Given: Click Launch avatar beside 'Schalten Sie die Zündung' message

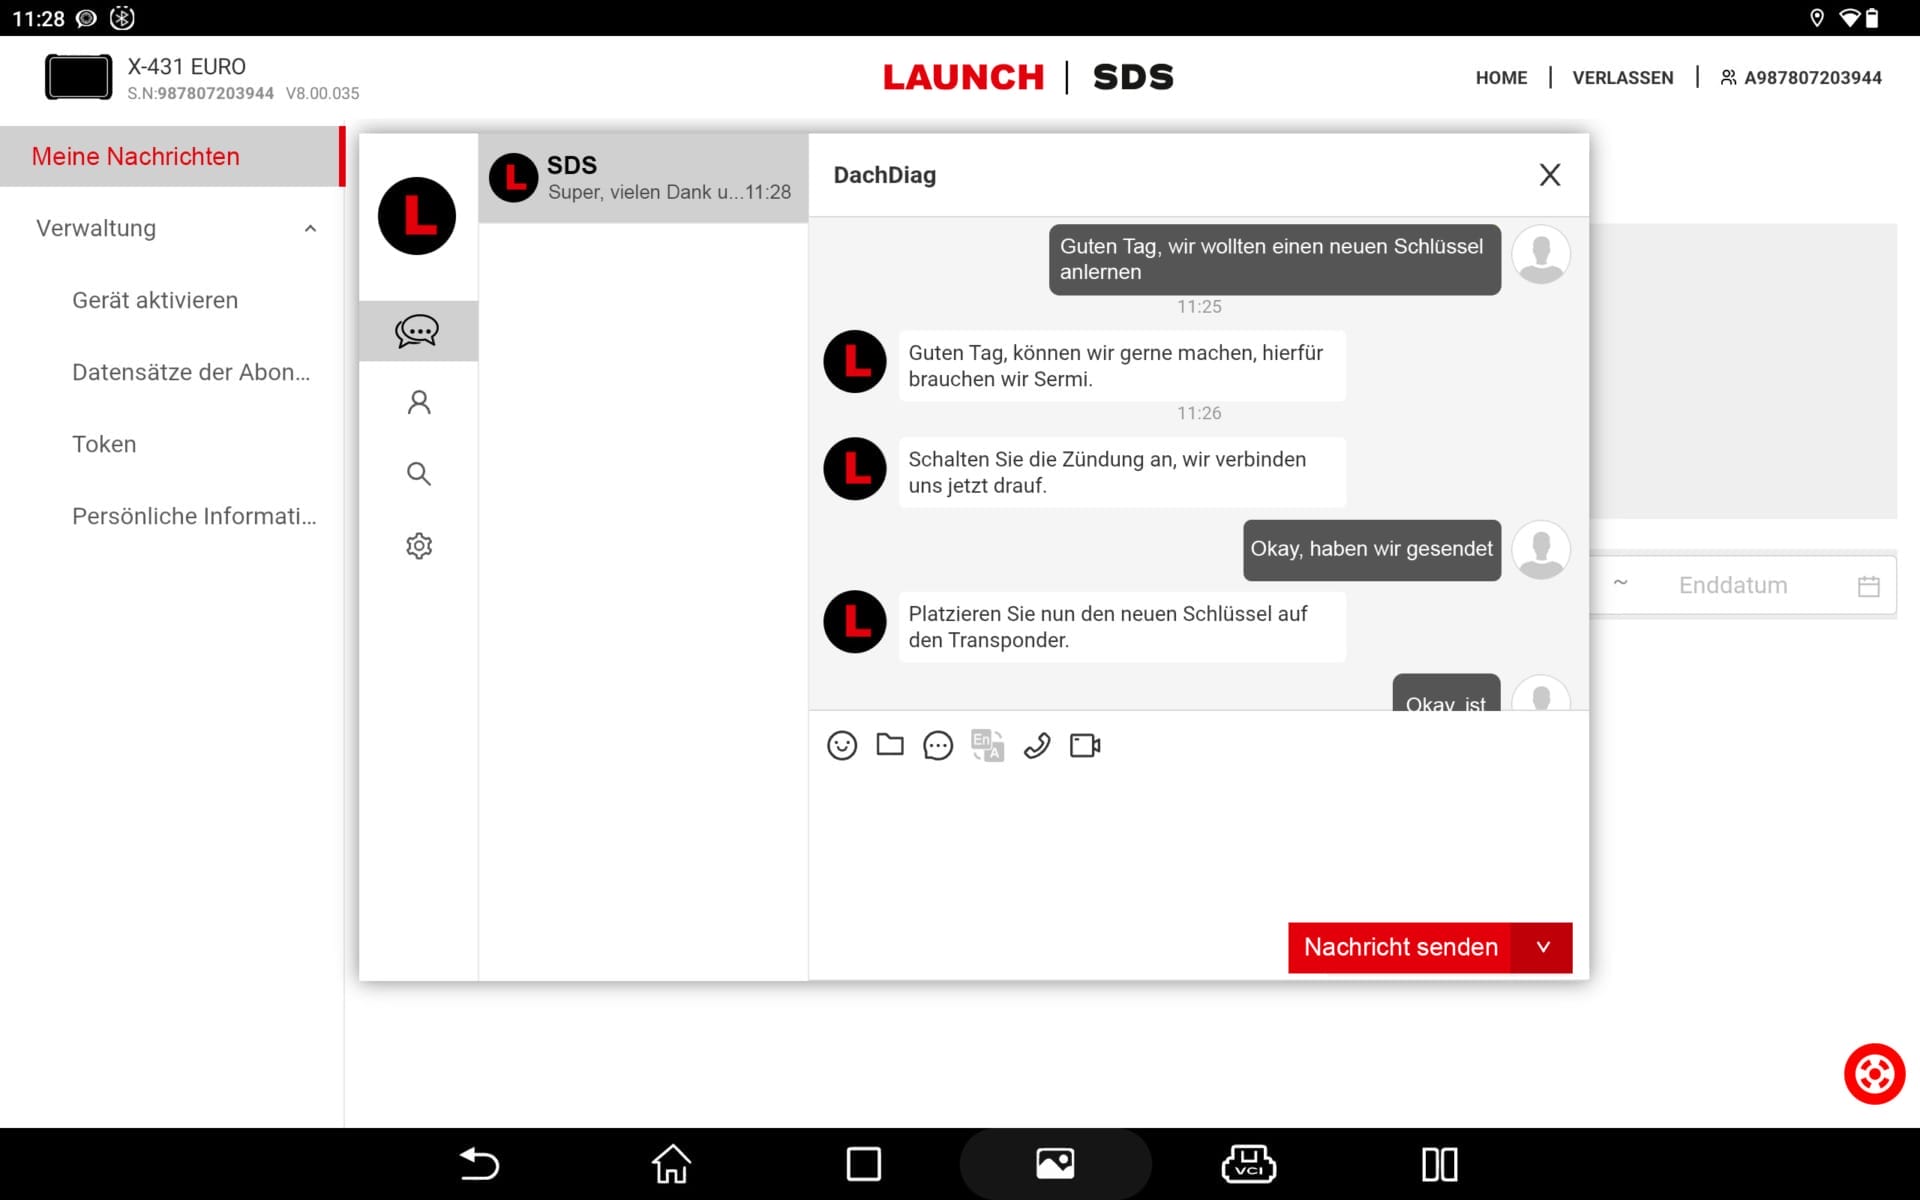Looking at the screenshot, I should pos(855,468).
